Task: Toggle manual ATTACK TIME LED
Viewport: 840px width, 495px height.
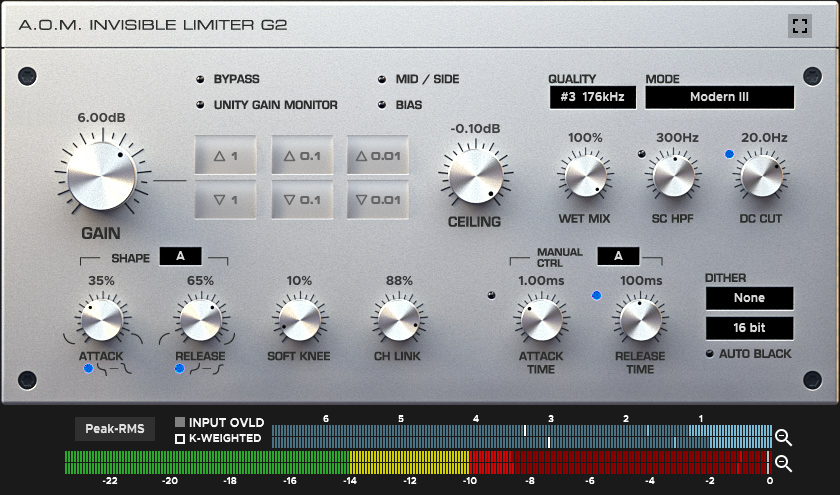Action: coord(491,295)
